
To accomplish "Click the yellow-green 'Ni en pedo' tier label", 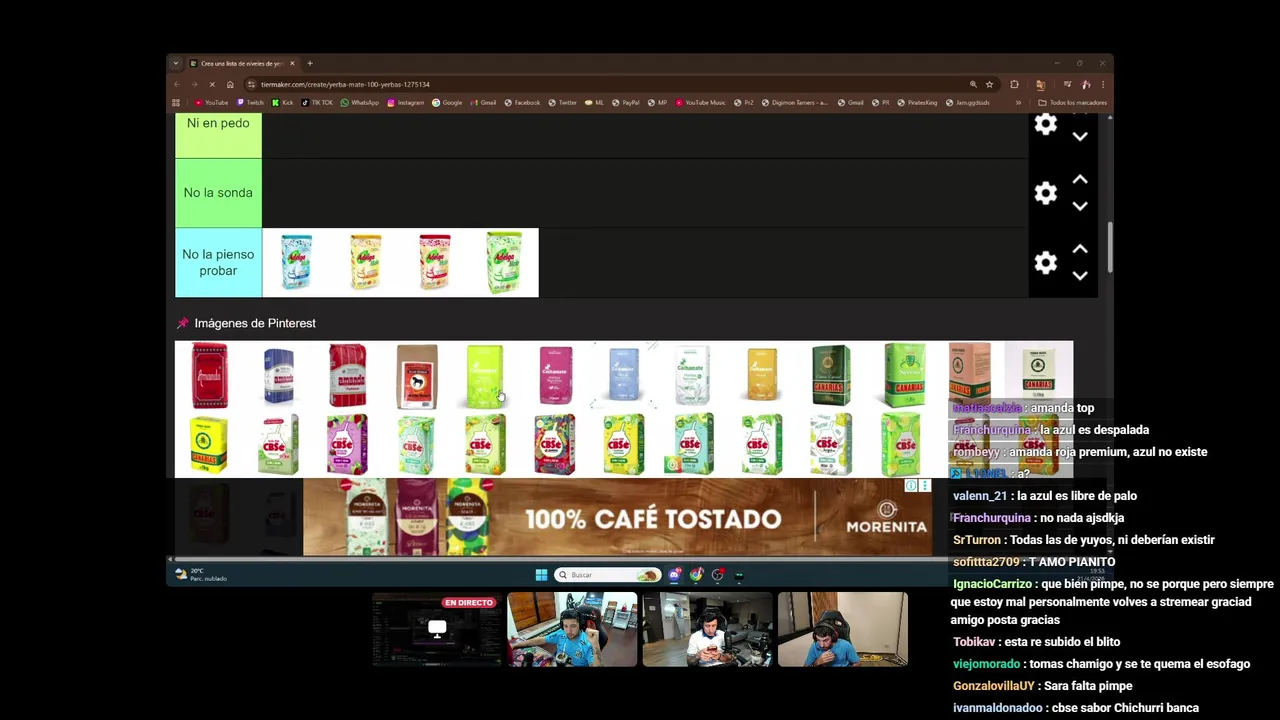I will (218, 136).
